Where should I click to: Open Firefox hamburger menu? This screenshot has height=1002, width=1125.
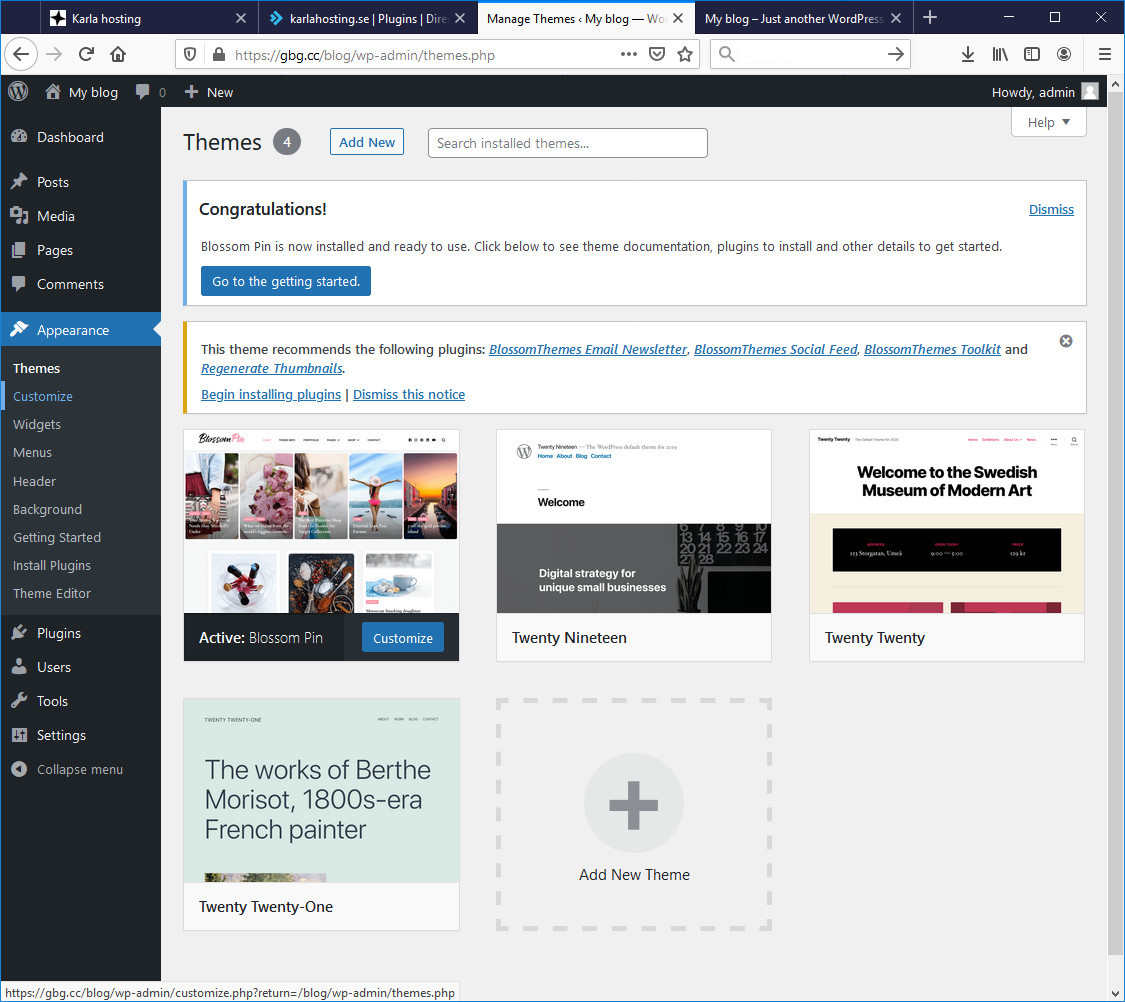1105,55
